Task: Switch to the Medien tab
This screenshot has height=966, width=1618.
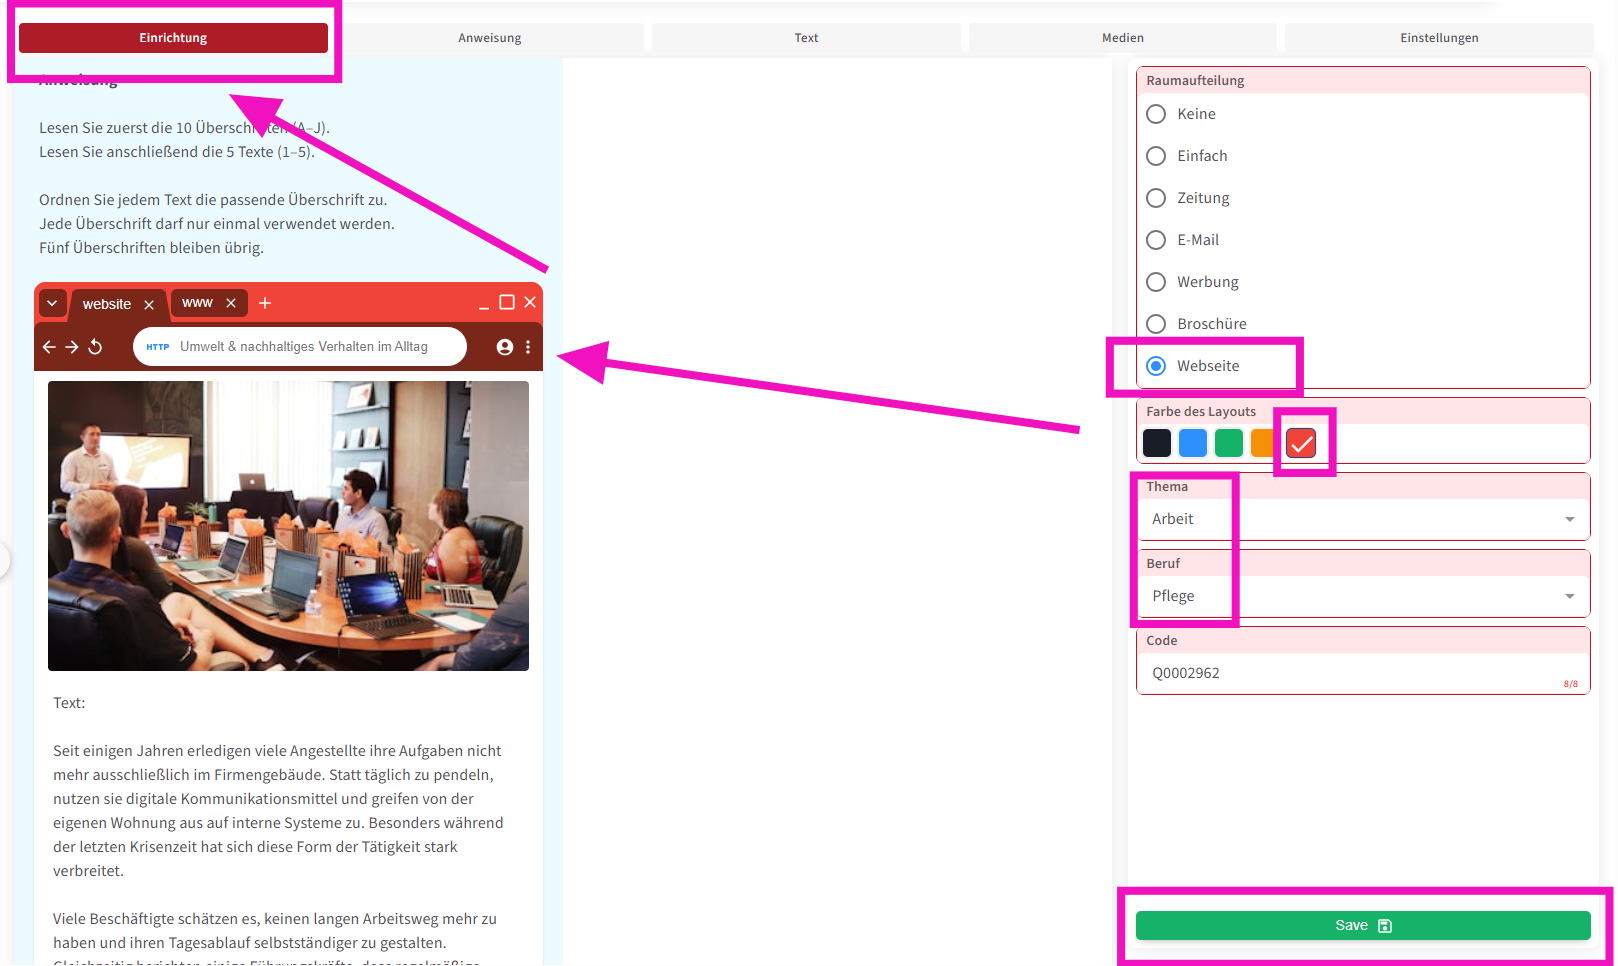Action: [1122, 38]
